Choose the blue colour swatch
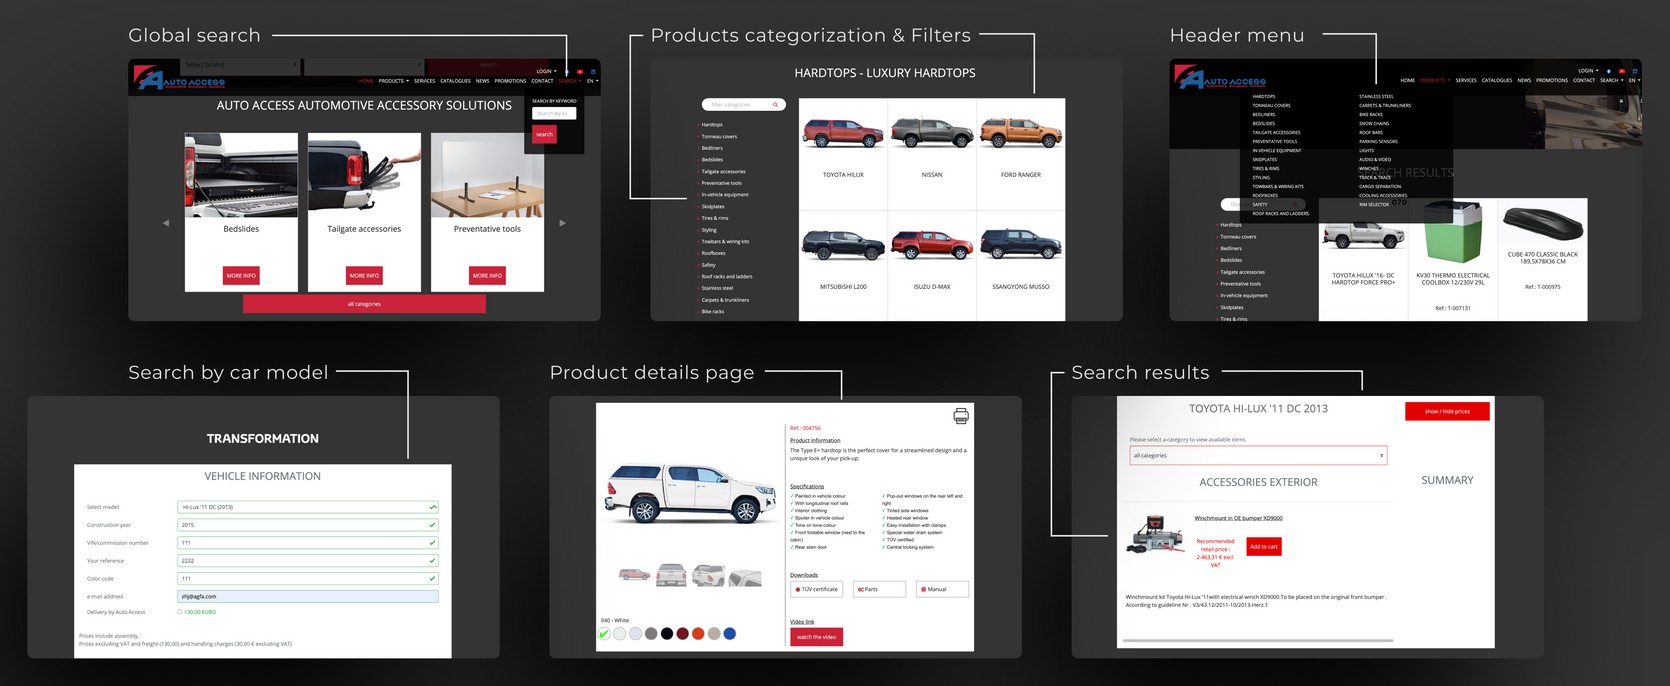The width and height of the screenshot is (1670, 686). click(730, 633)
